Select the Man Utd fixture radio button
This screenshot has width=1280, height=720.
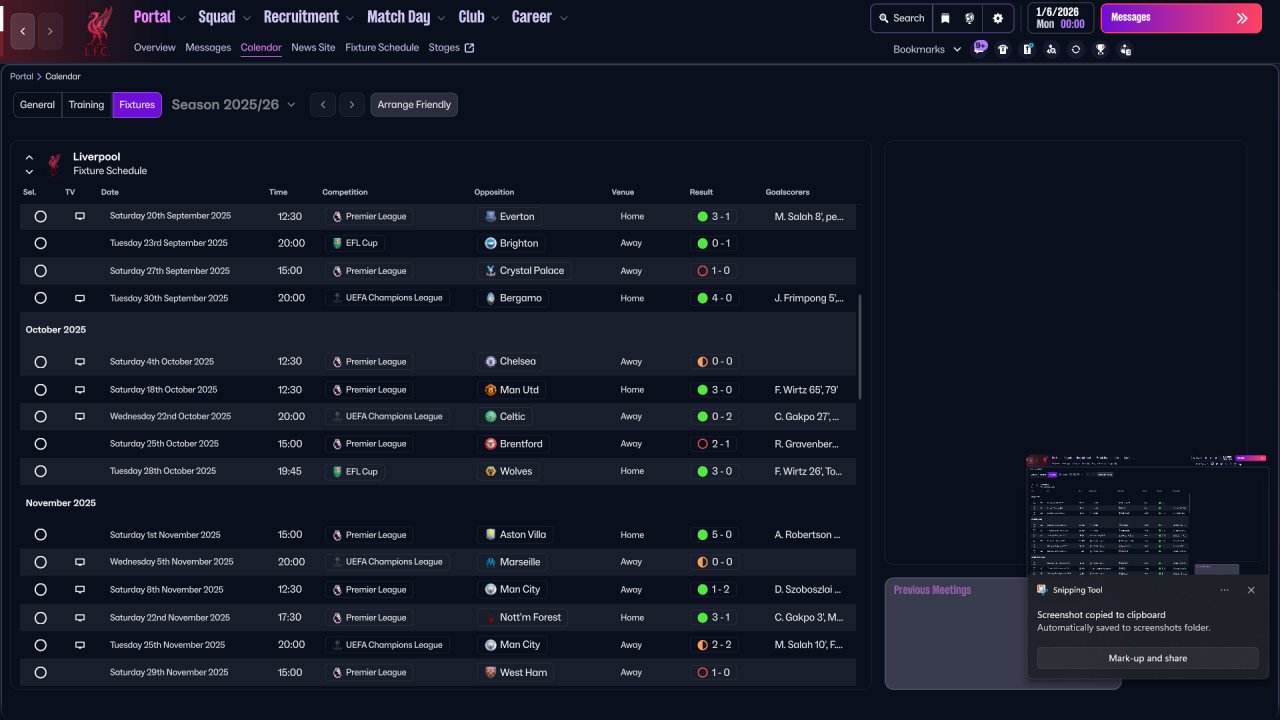(x=40, y=390)
